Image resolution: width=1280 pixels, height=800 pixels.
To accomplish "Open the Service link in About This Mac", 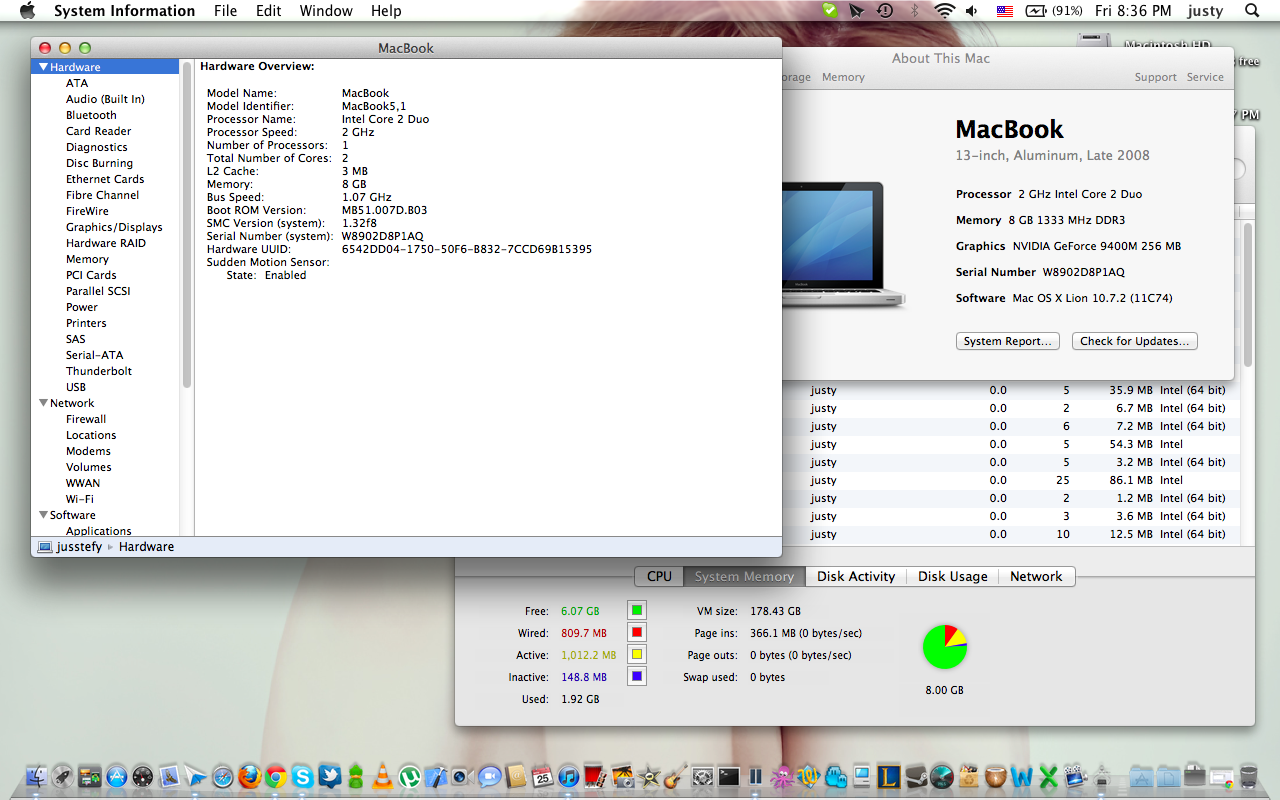I will pos(1205,77).
